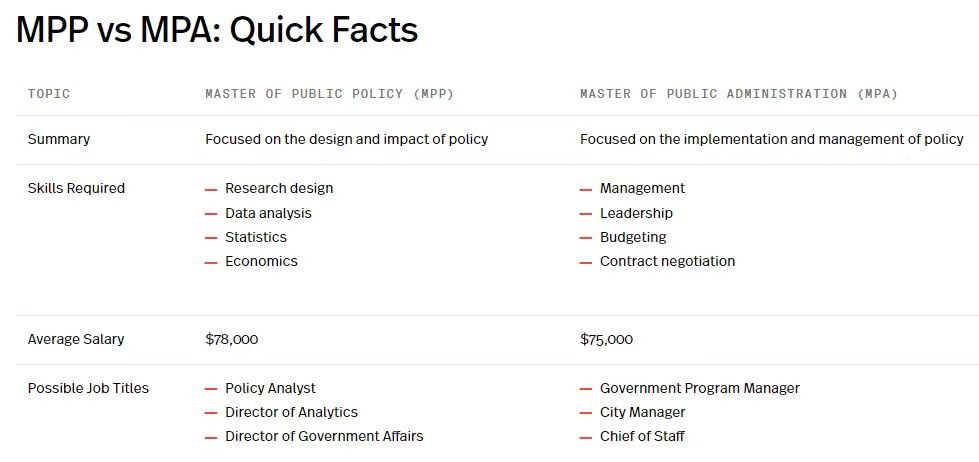The width and height of the screenshot is (979, 462).
Task: Click the MPP vs MPA: Quick Facts heading
Action: (x=217, y=29)
